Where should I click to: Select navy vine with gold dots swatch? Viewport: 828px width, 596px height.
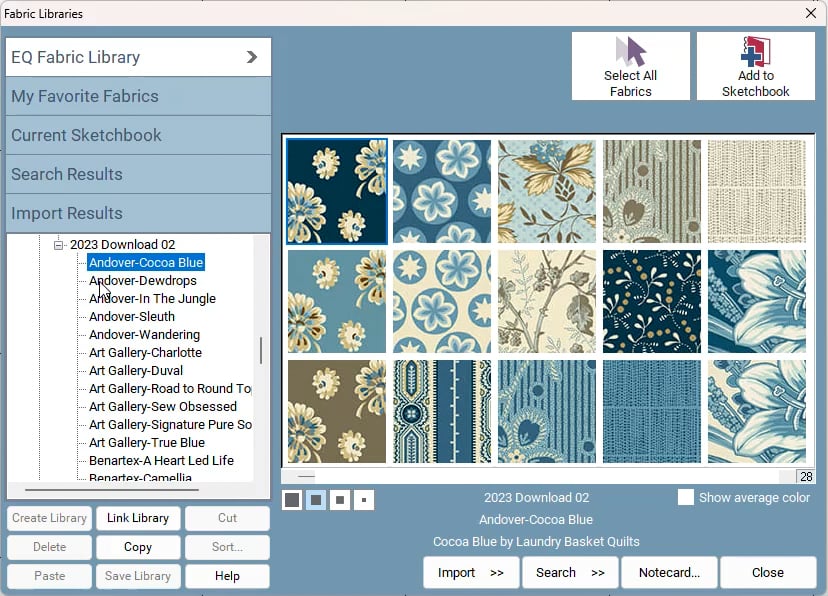[x=652, y=301]
